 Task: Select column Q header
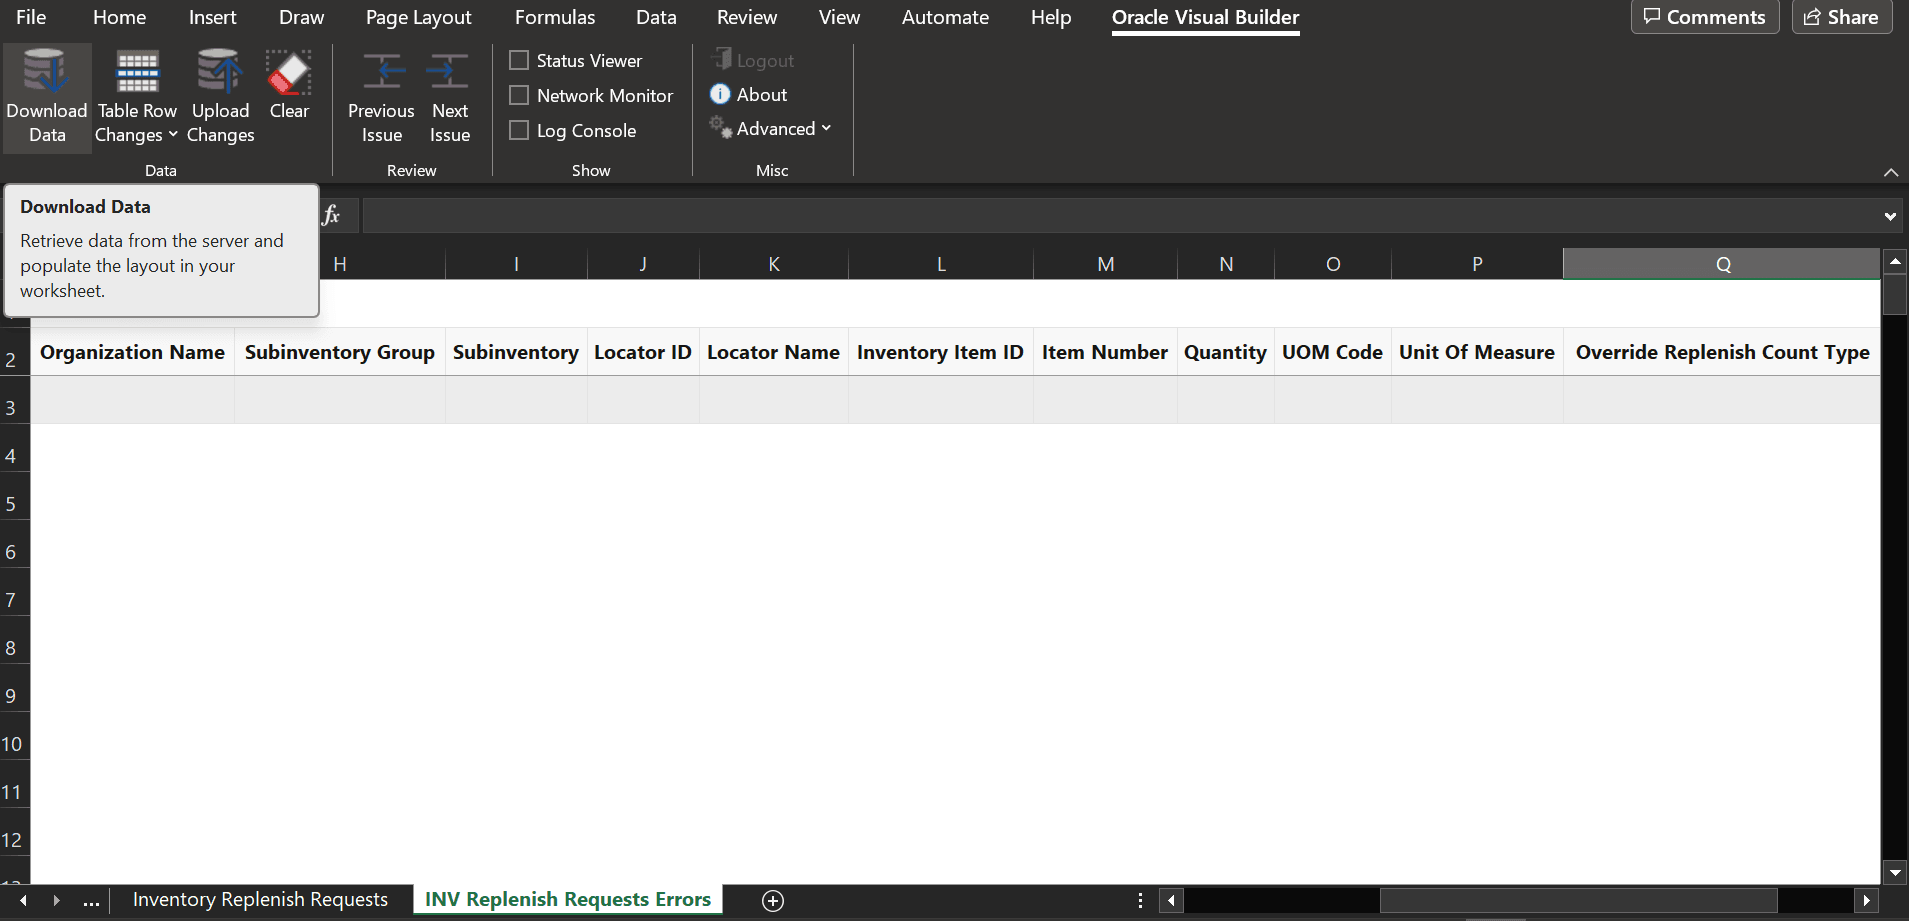point(1722,264)
